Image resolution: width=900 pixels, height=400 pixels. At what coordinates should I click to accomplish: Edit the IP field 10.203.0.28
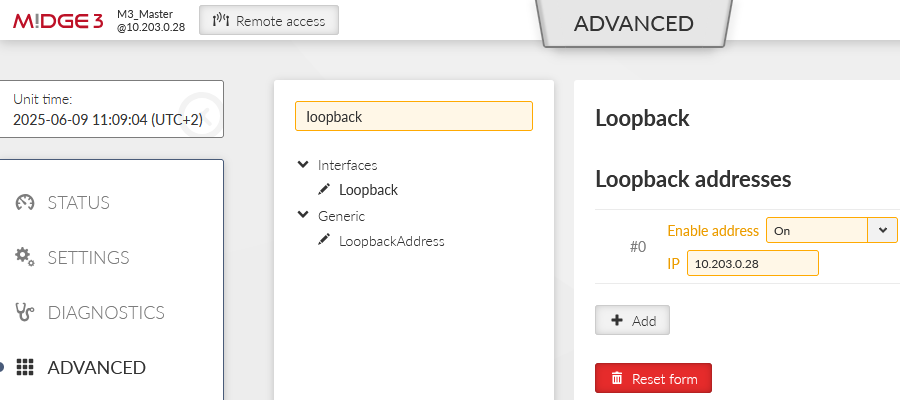752,263
